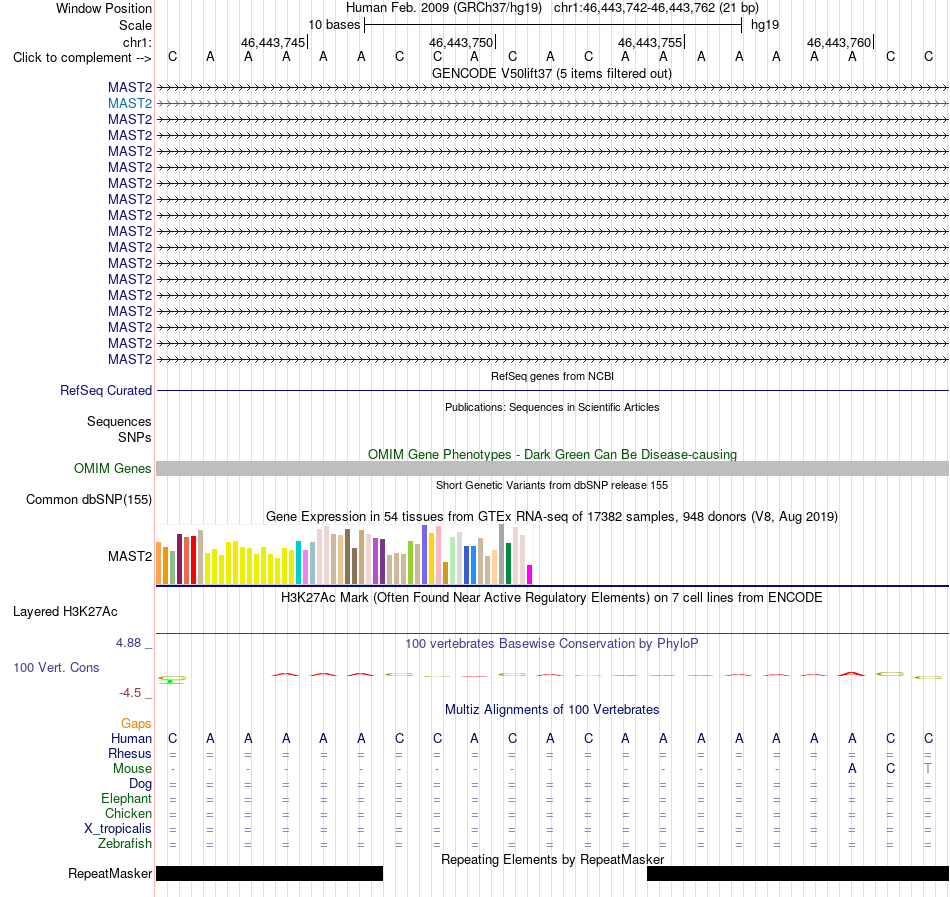This screenshot has height=897, width=950.
Task: Click the Elephant alignment row label
Action: pos(126,799)
